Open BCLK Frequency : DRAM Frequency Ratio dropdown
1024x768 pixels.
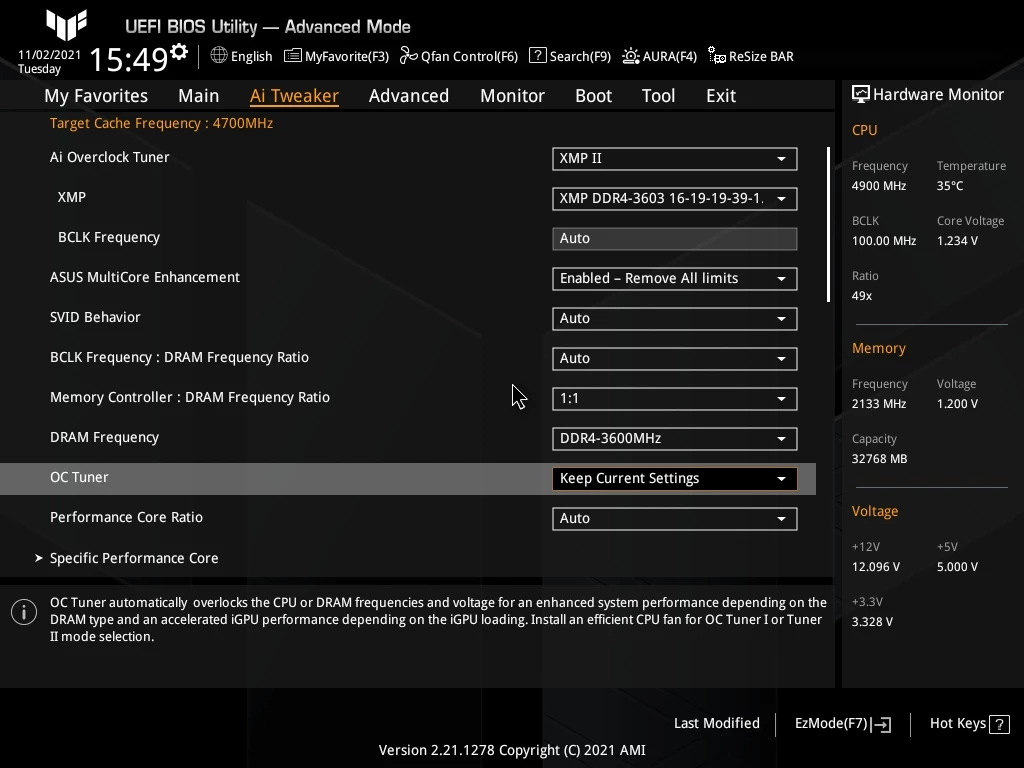(675, 359)
